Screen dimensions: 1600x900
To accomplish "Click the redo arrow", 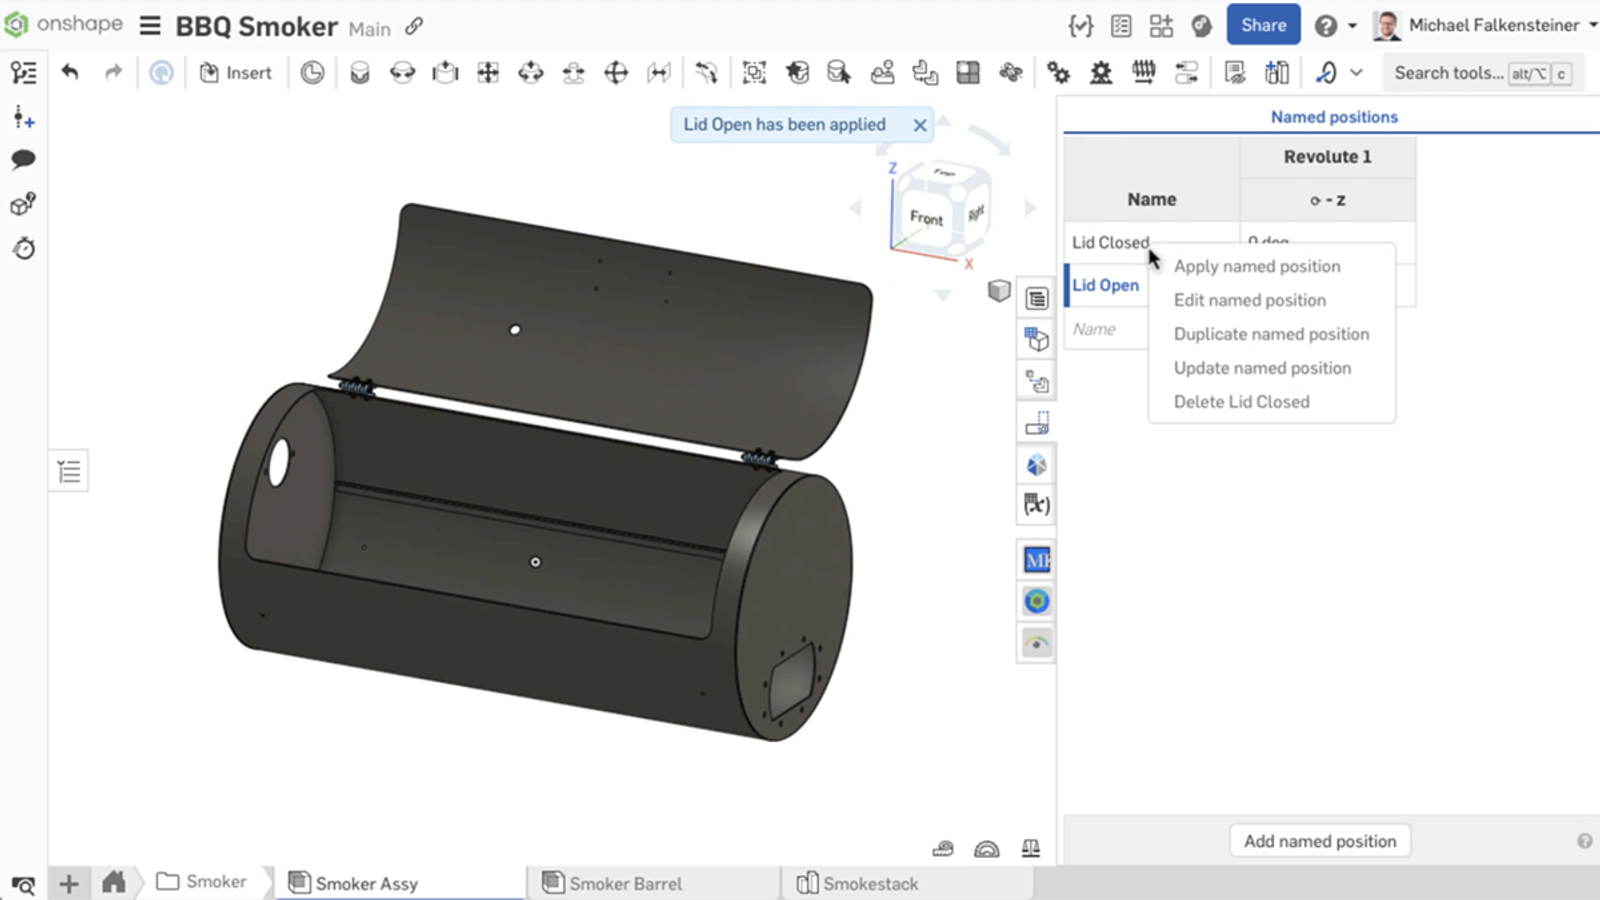I will (x=112, y=72).
